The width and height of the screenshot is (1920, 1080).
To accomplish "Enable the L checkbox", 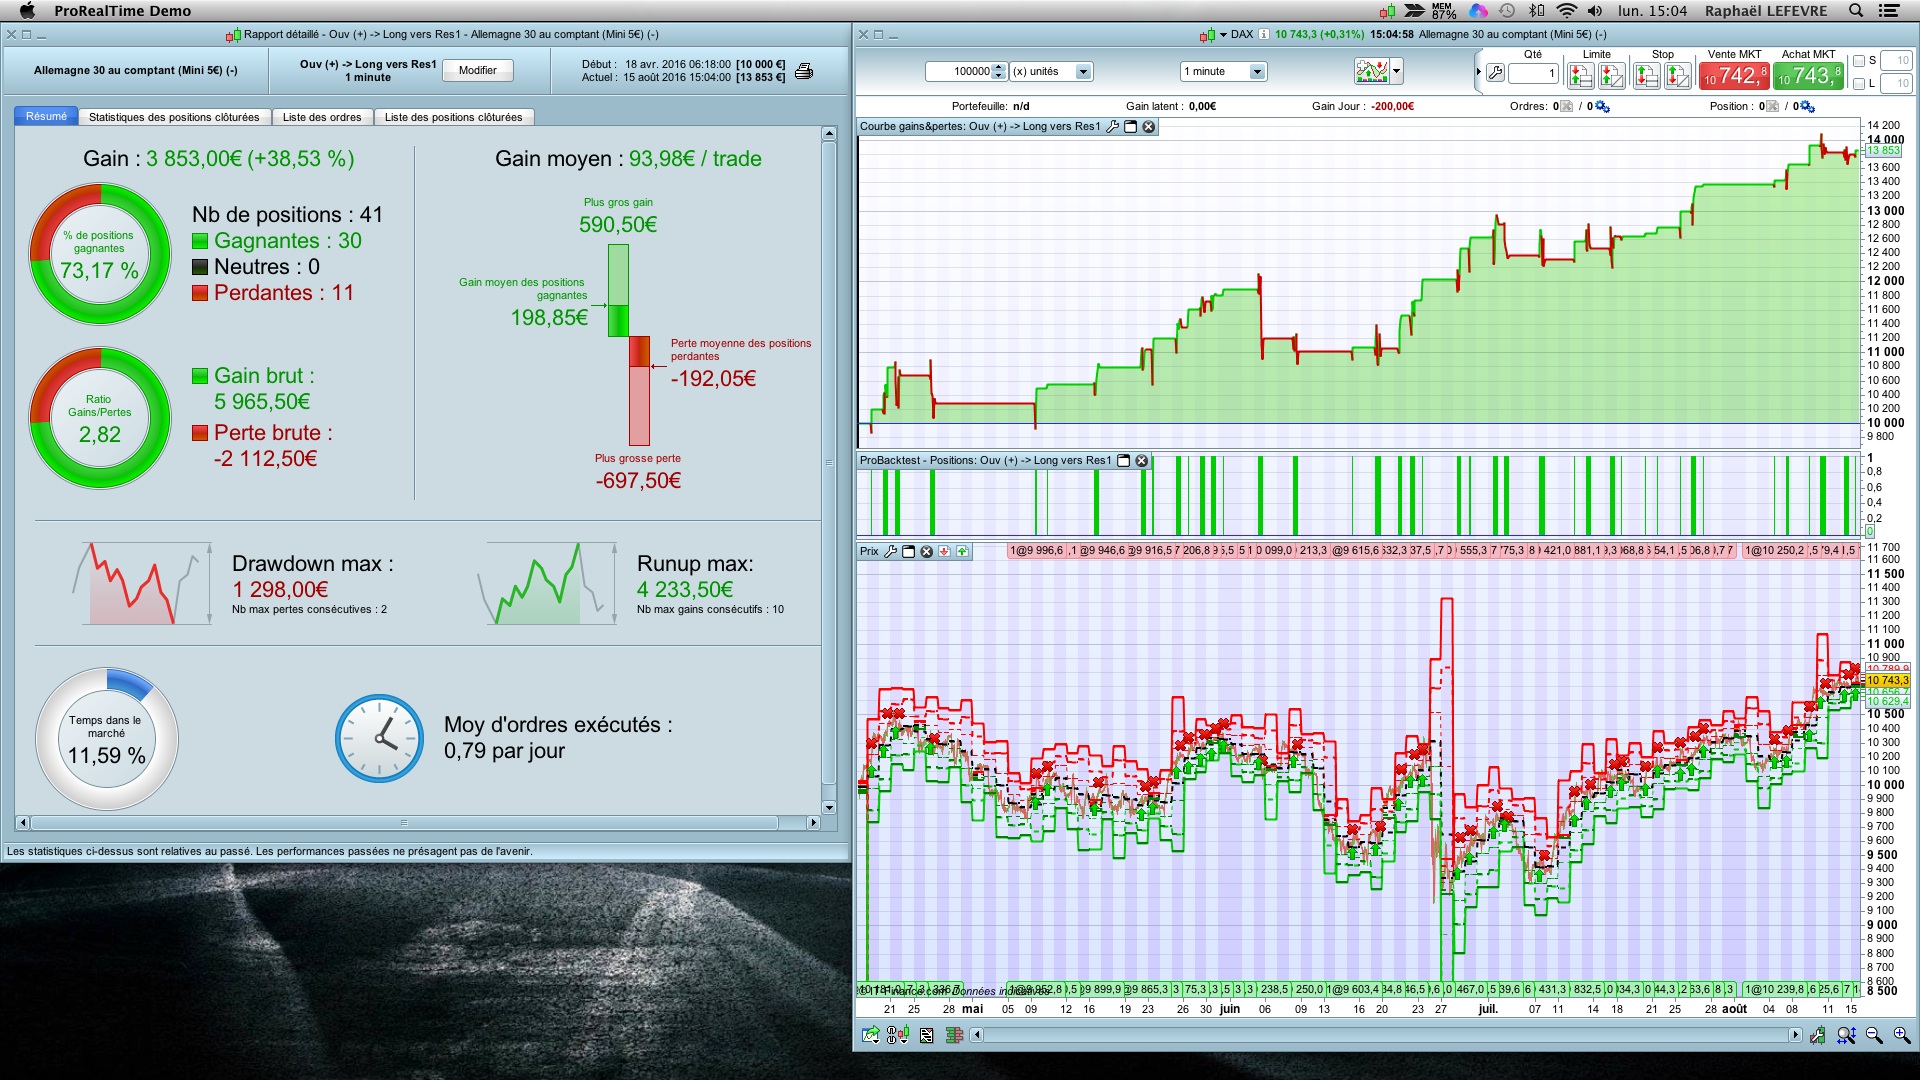I will (1859, 84).
